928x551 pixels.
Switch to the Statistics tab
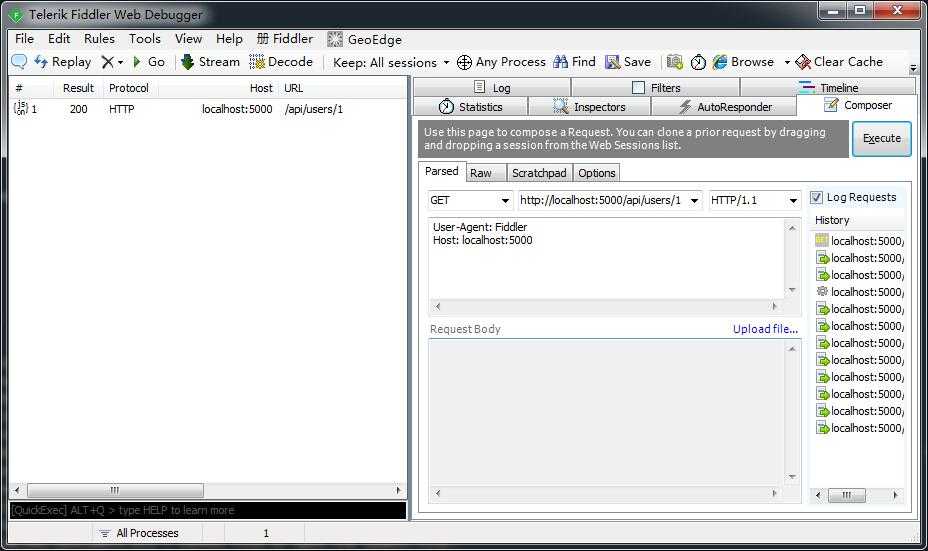pyautogui.click(x=471, y=107)
